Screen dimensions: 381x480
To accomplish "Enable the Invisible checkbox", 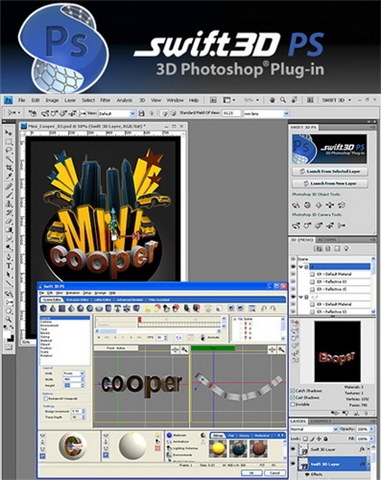I will (292, 404).
